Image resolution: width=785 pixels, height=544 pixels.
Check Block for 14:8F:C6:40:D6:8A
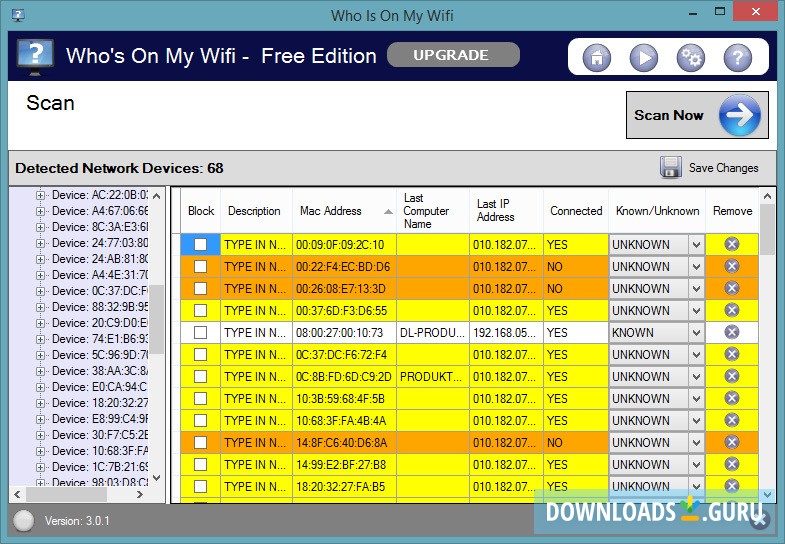coord(200,442)
